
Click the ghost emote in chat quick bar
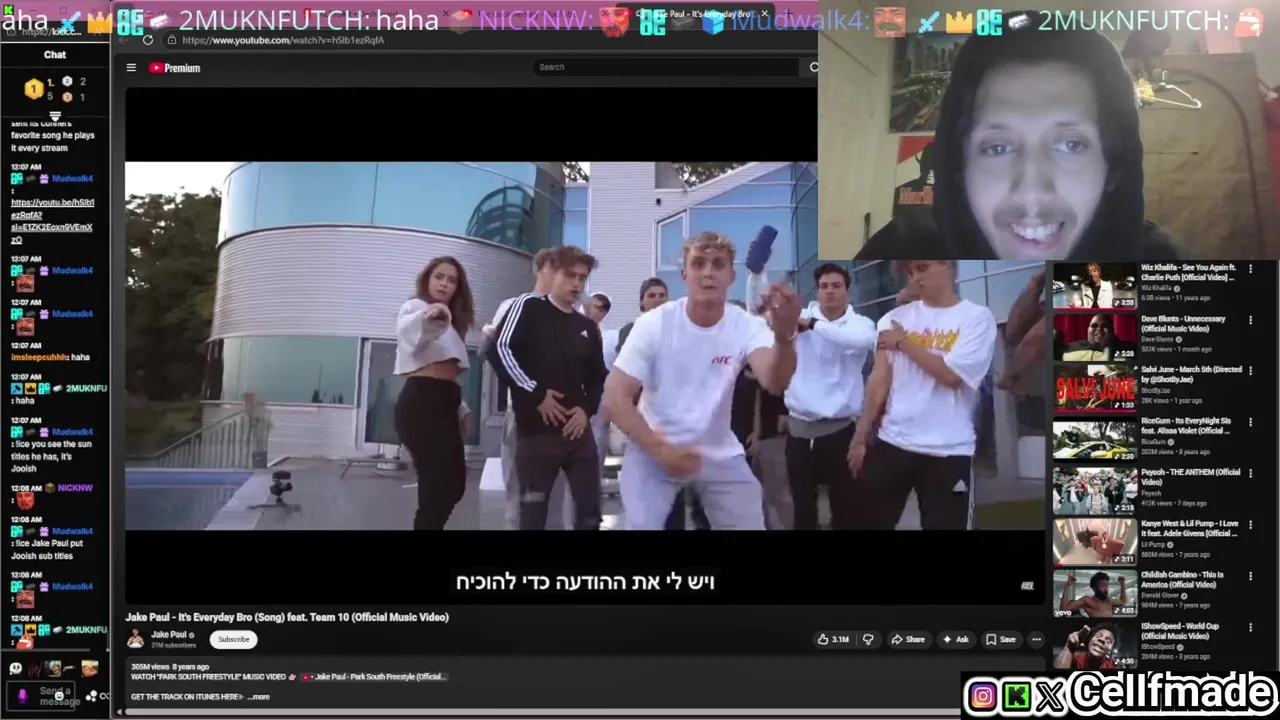(x=15, y=669)
